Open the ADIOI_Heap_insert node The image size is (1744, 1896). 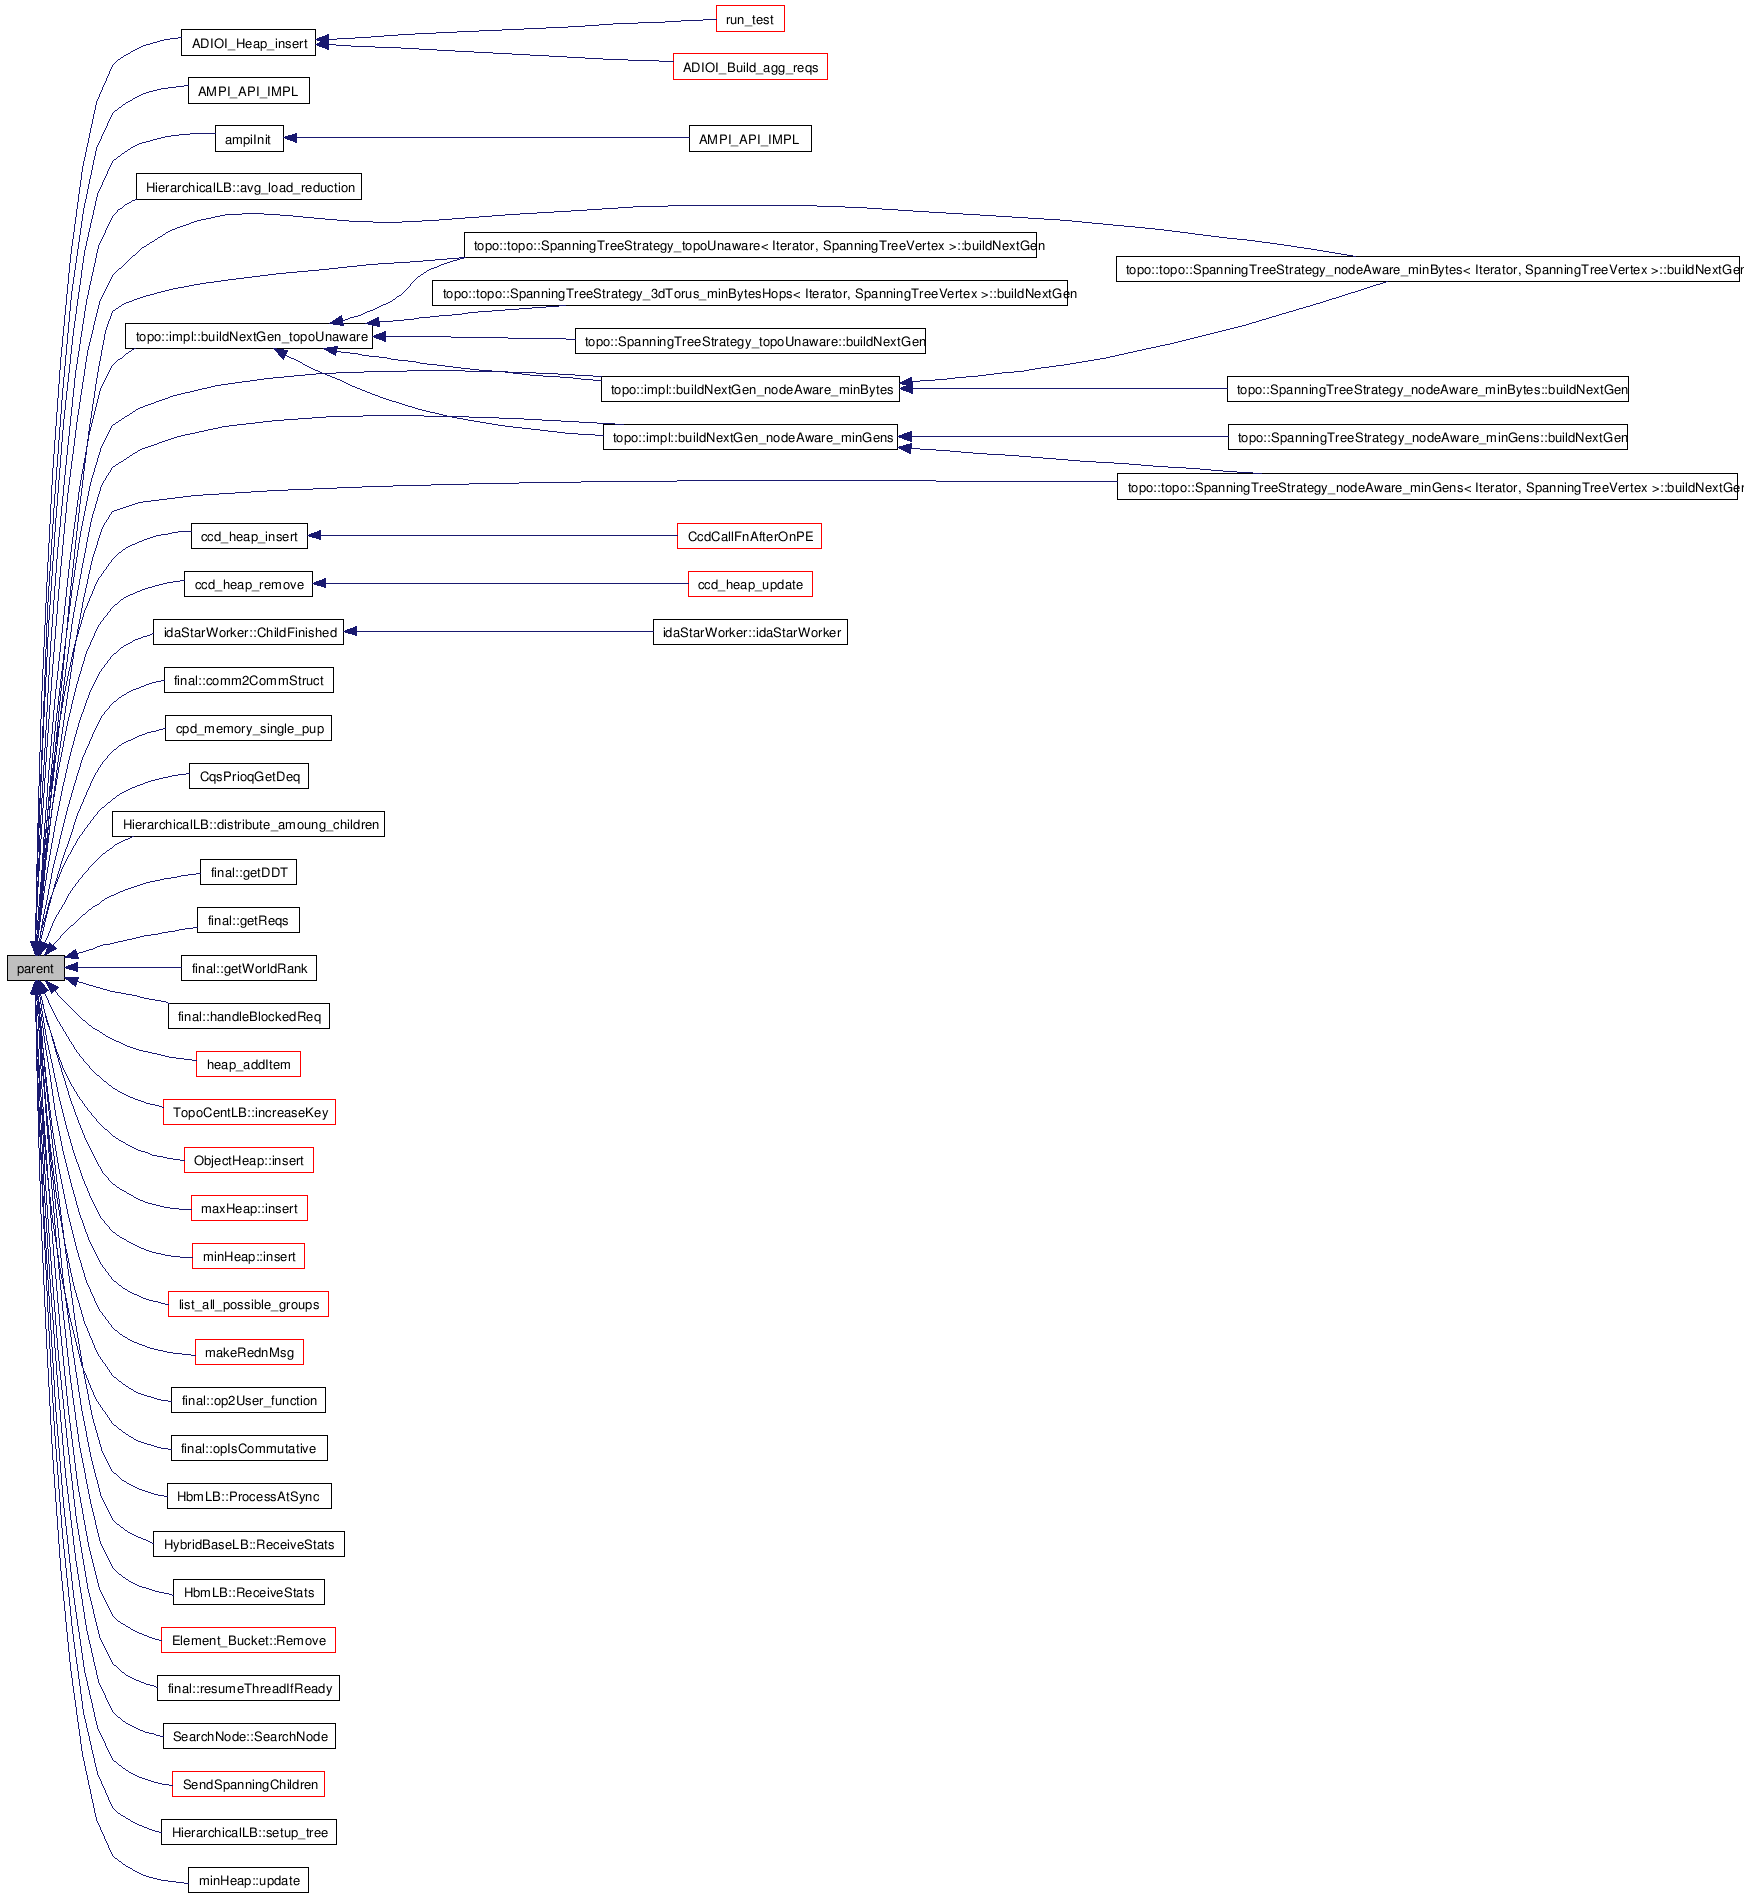point(249,43)
